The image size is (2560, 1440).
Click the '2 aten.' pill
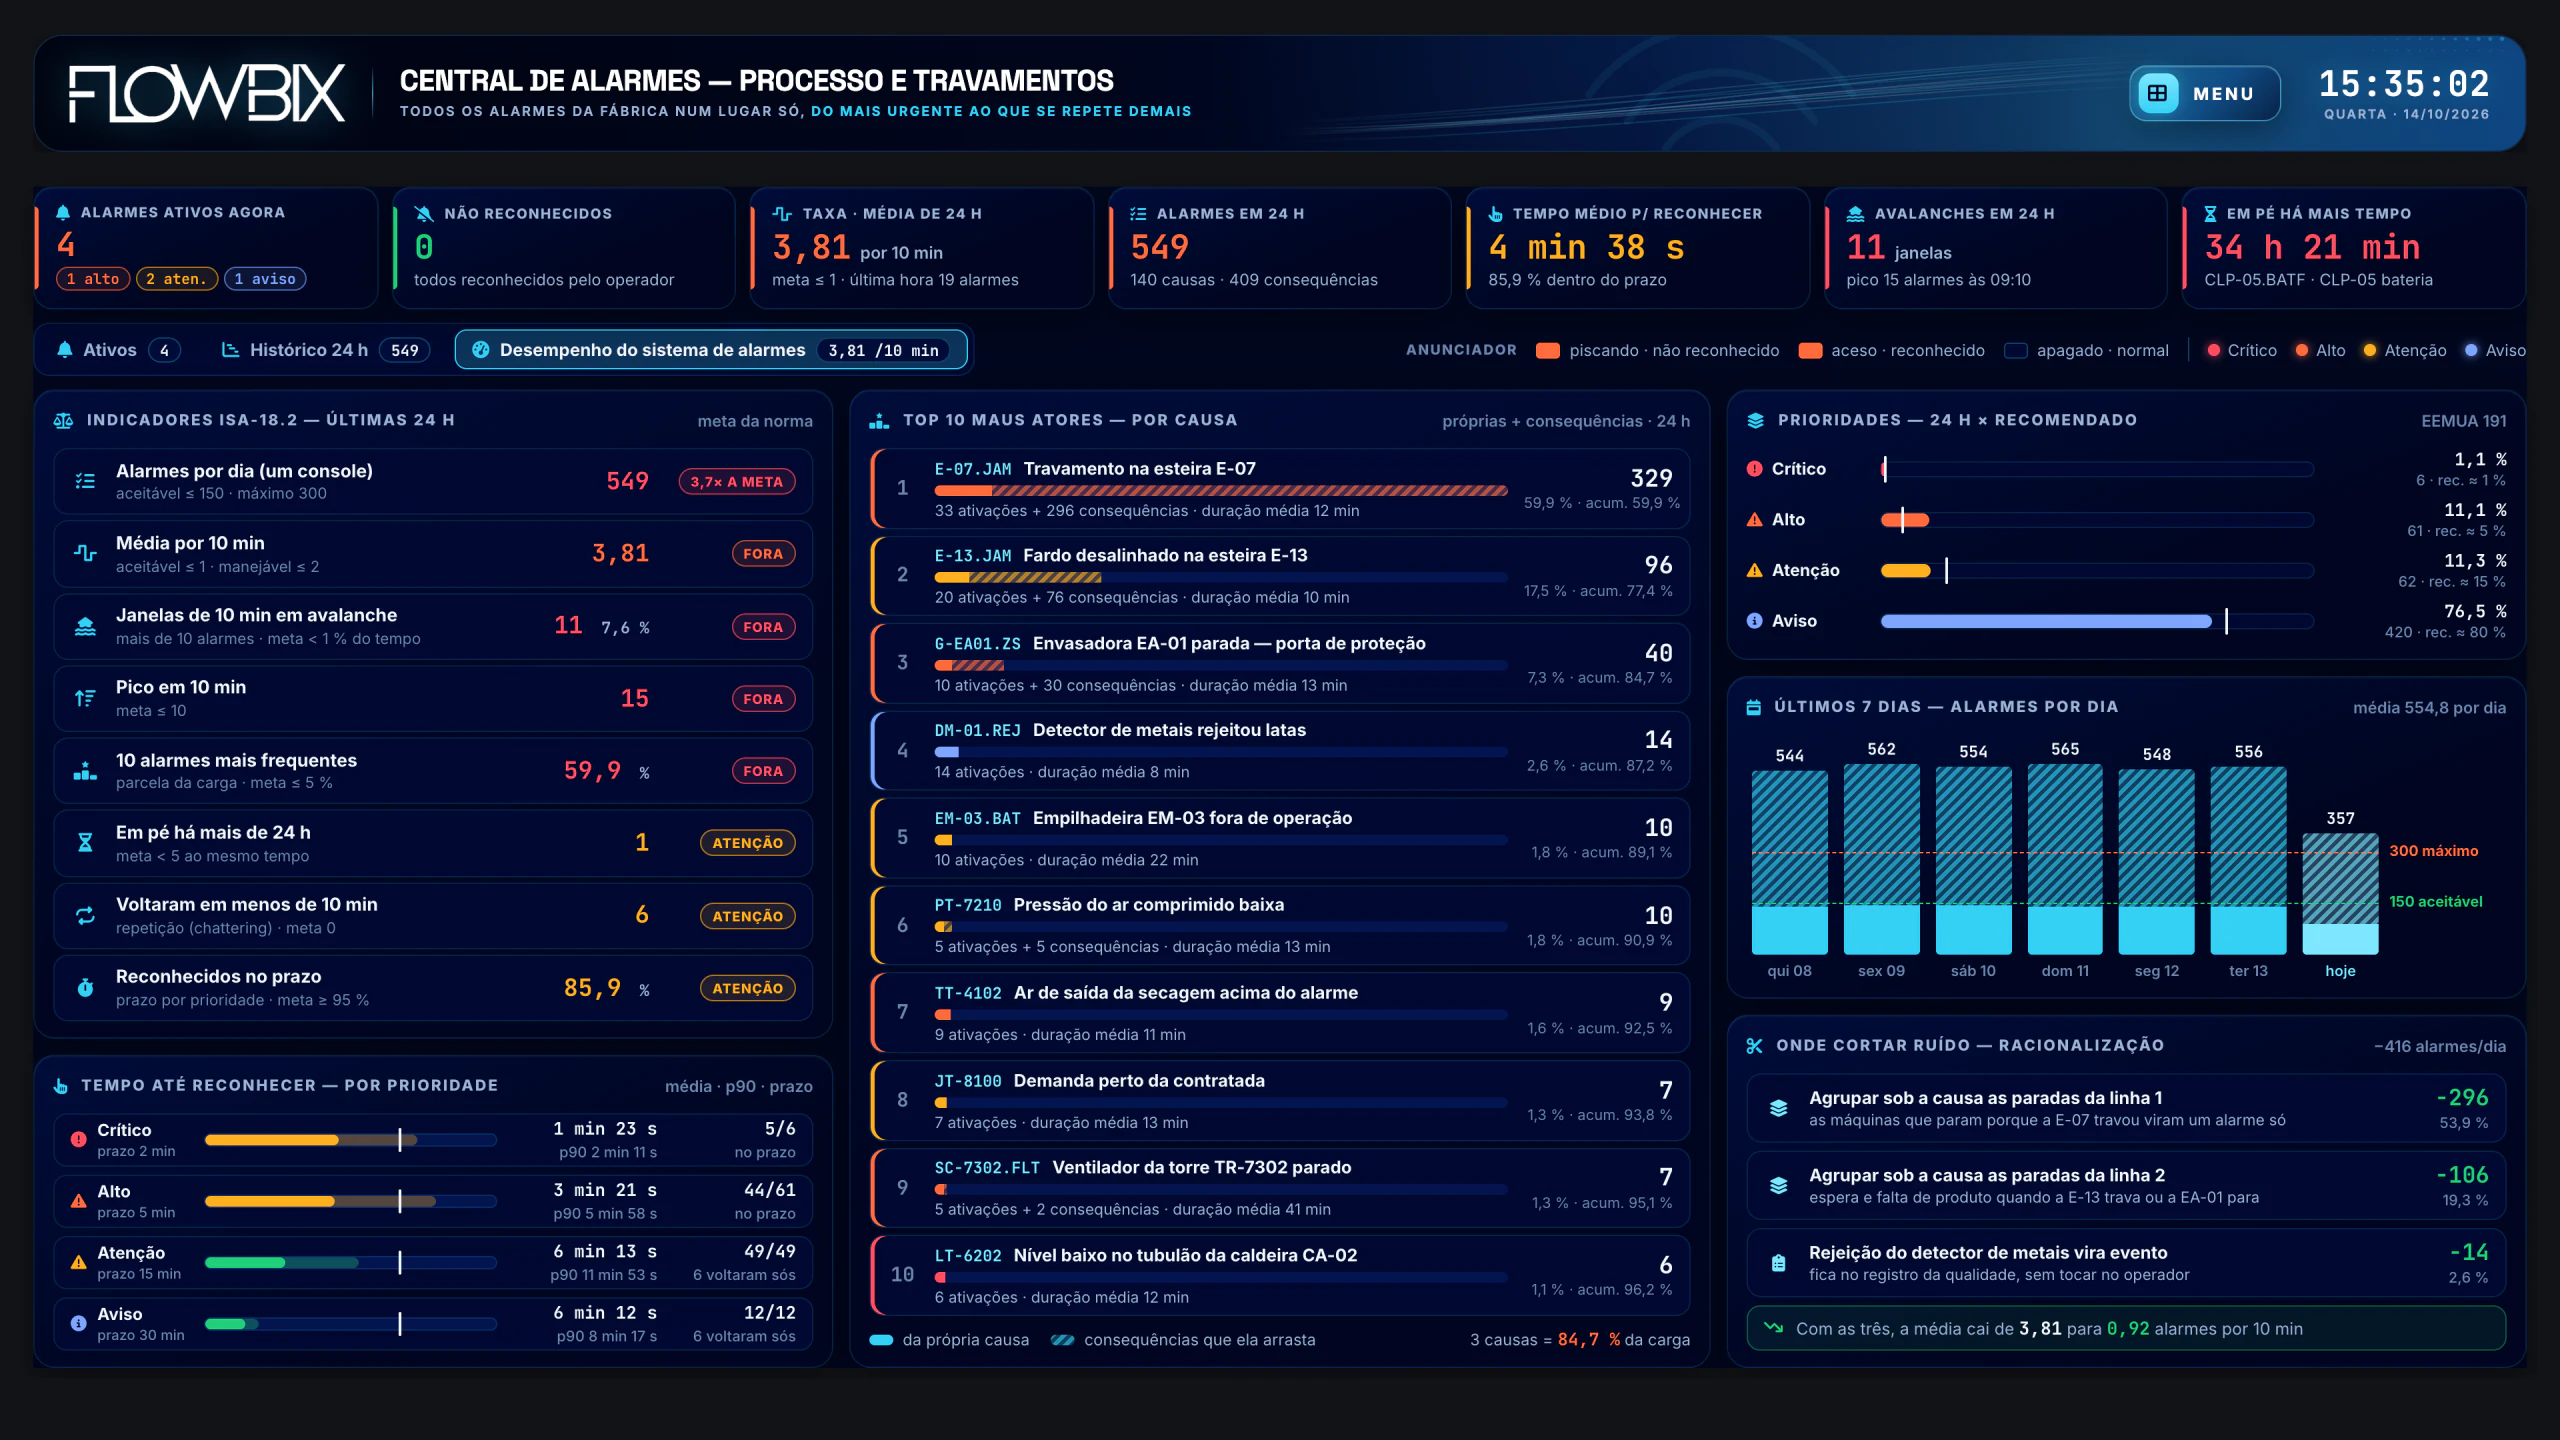[x=176, y=279]
